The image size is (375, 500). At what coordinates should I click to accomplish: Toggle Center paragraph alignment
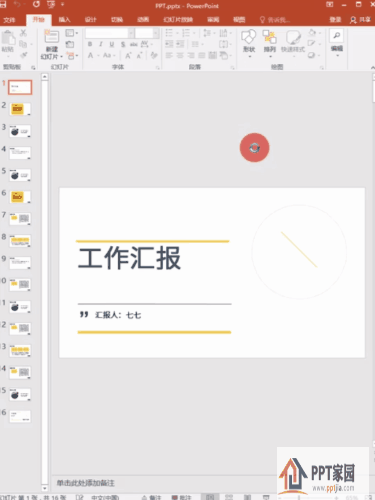tap(180, 55)
